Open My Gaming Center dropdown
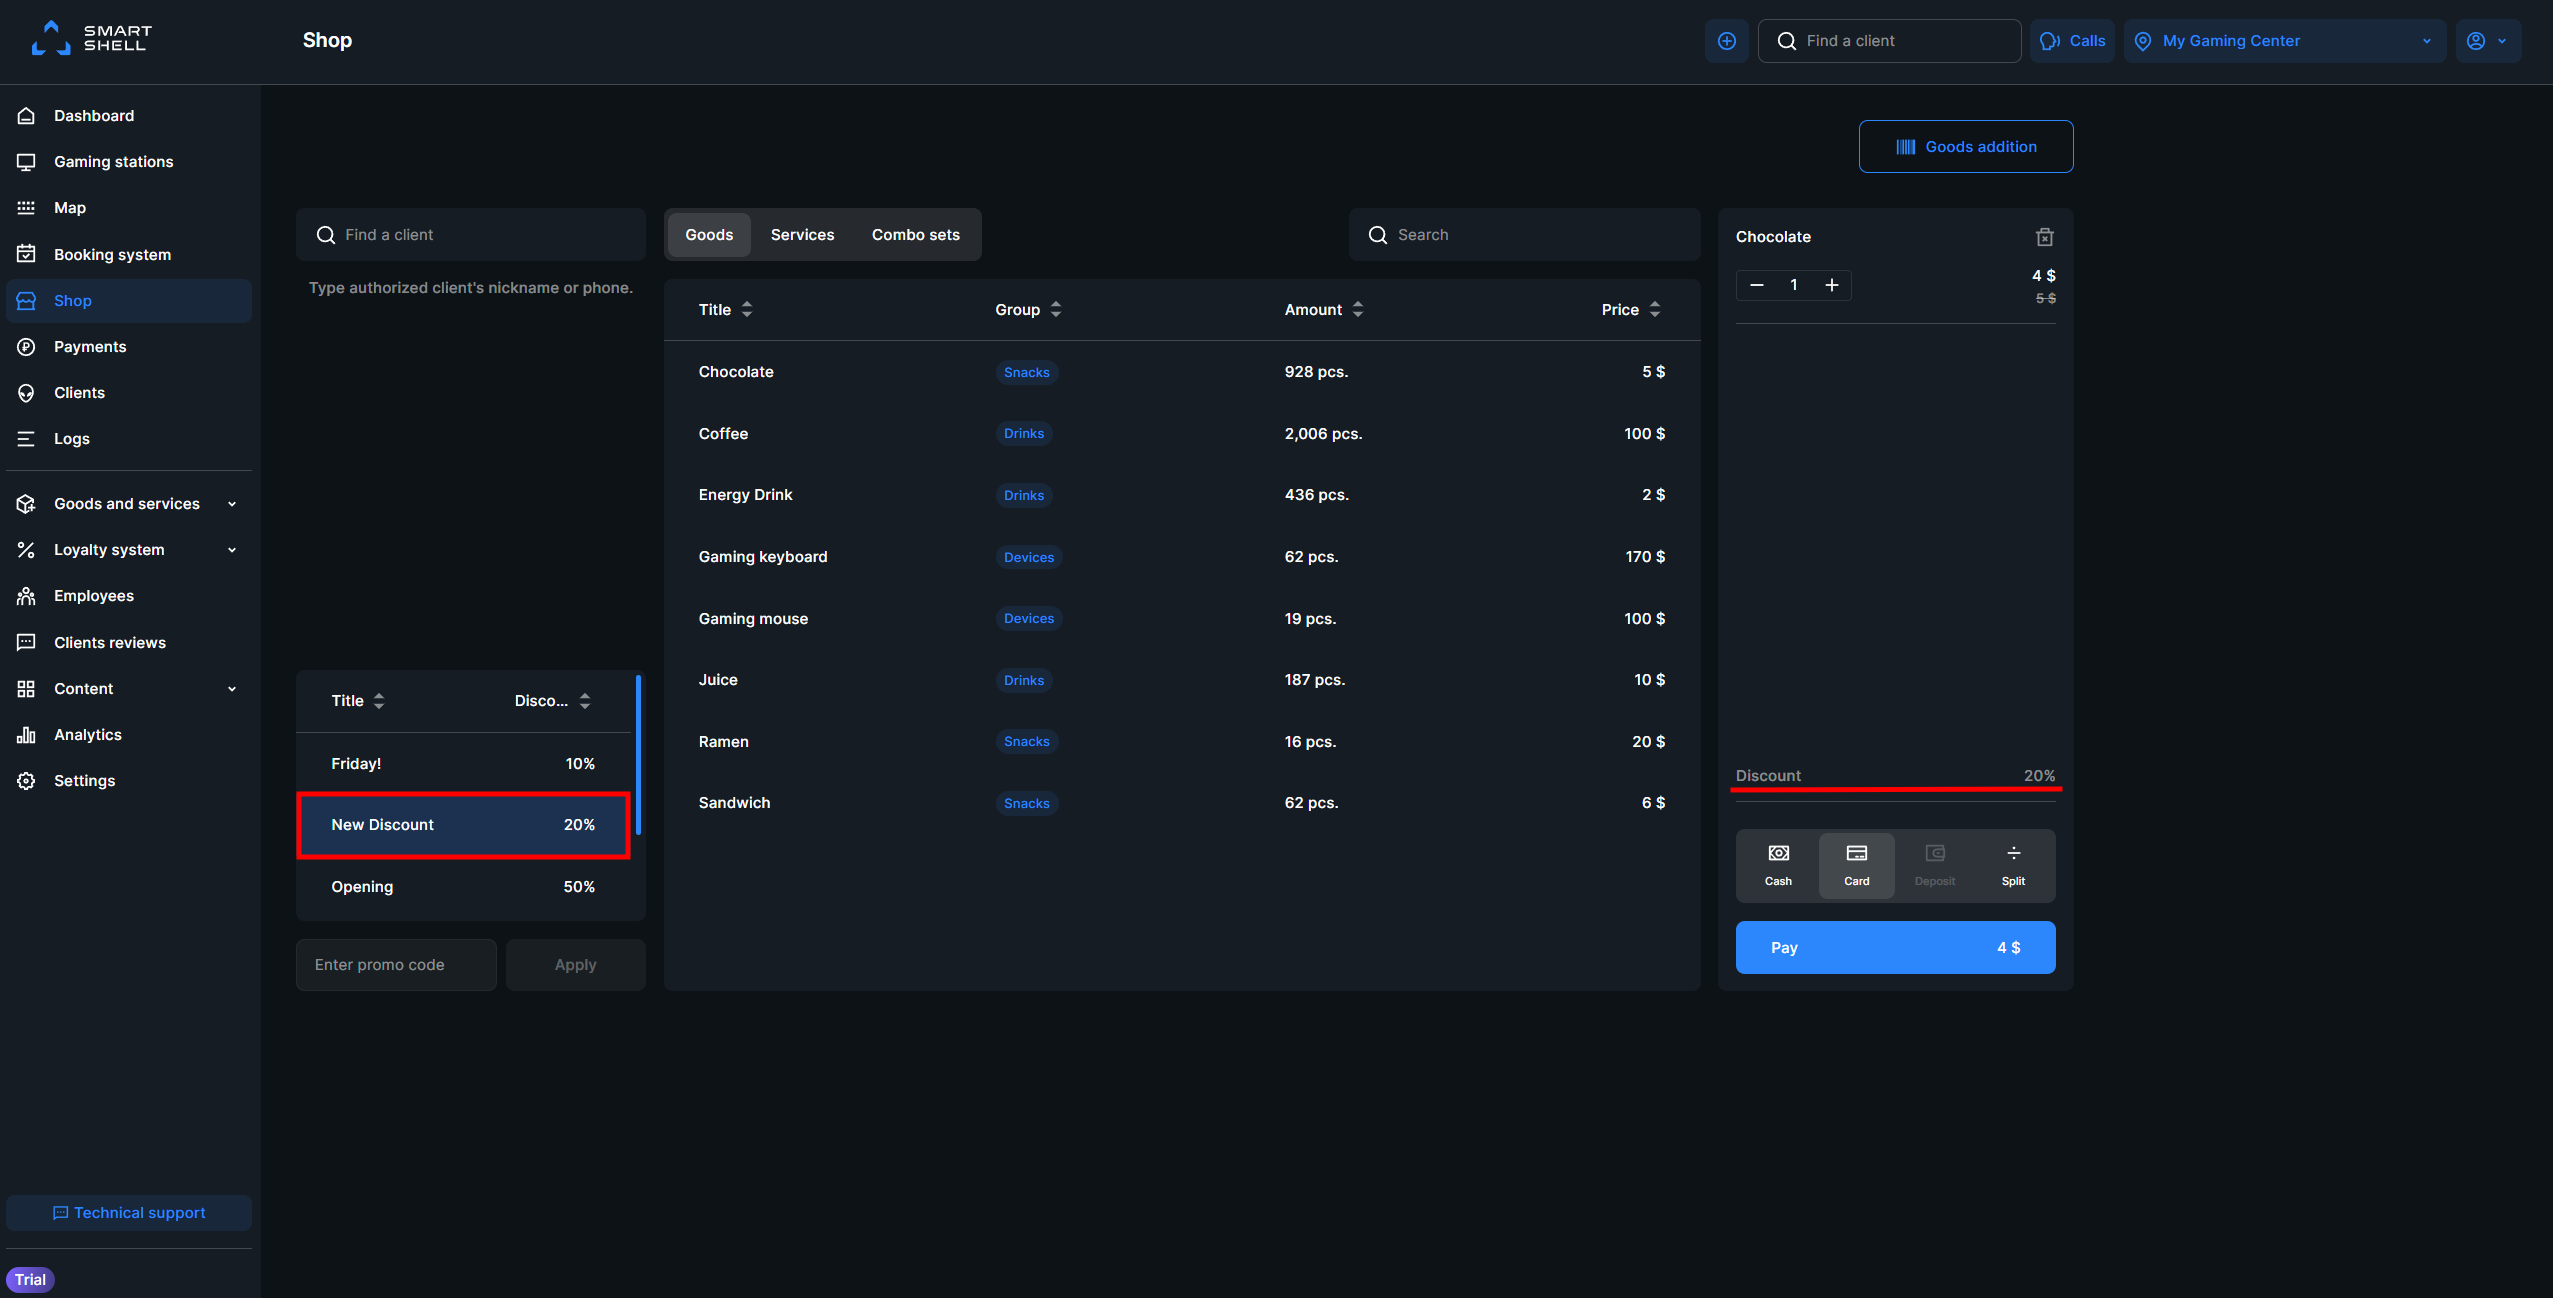Image resolution: width=2553 pixels, height=1298 pixels. coord(2284,41)
